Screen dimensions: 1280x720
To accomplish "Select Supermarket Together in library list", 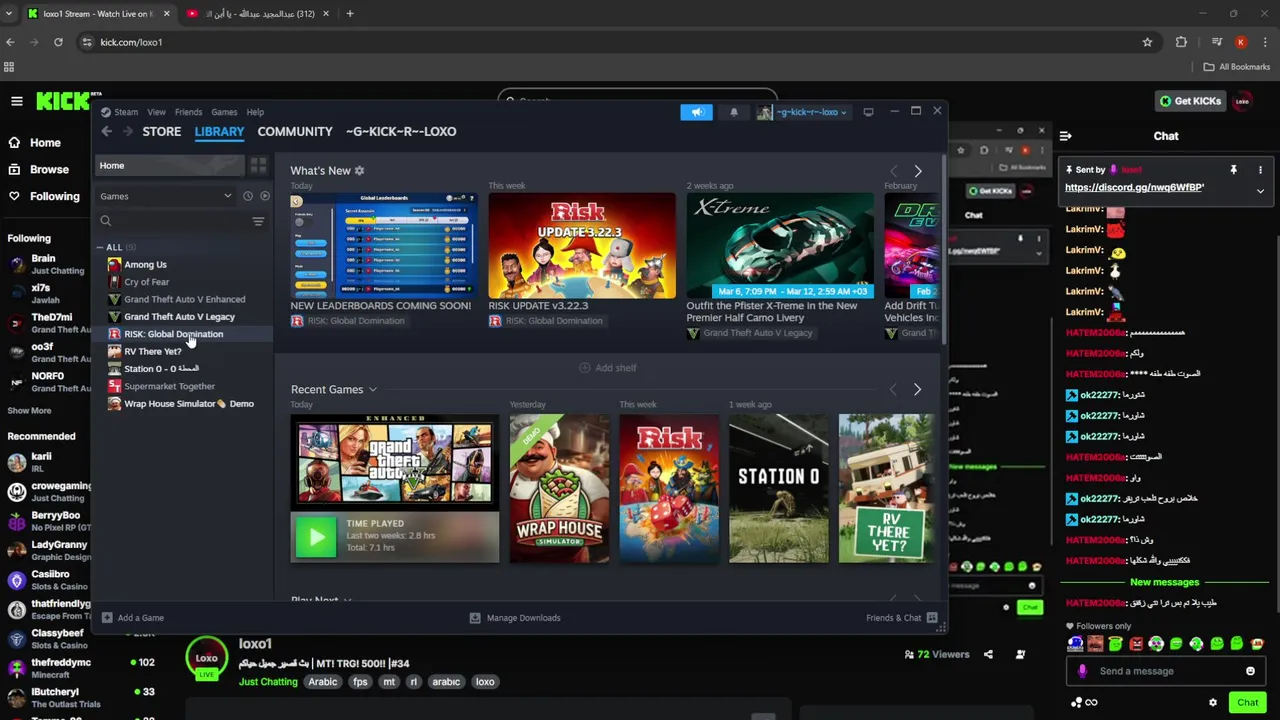I will (x=169, y=386).
